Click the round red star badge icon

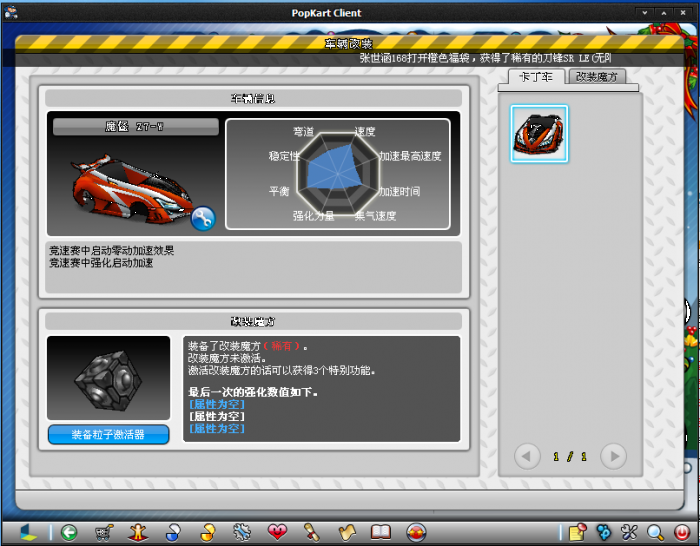coord(416,532)
